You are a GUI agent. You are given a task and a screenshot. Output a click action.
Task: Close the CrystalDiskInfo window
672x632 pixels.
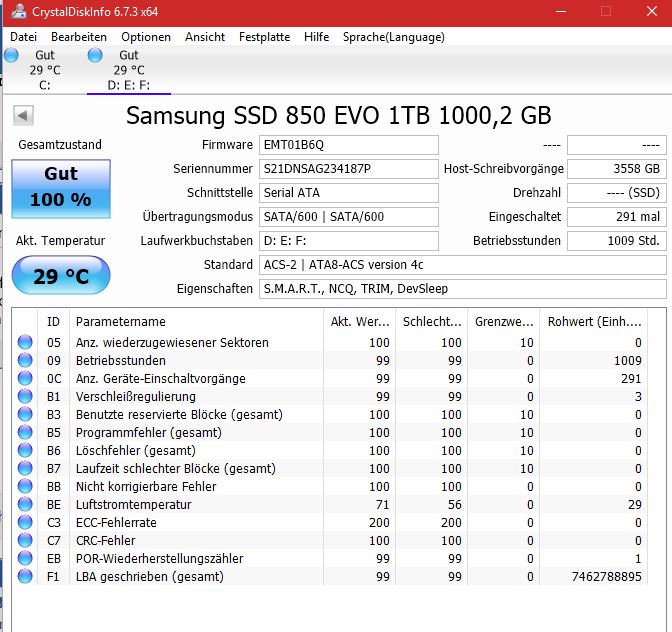pos(652,12)
